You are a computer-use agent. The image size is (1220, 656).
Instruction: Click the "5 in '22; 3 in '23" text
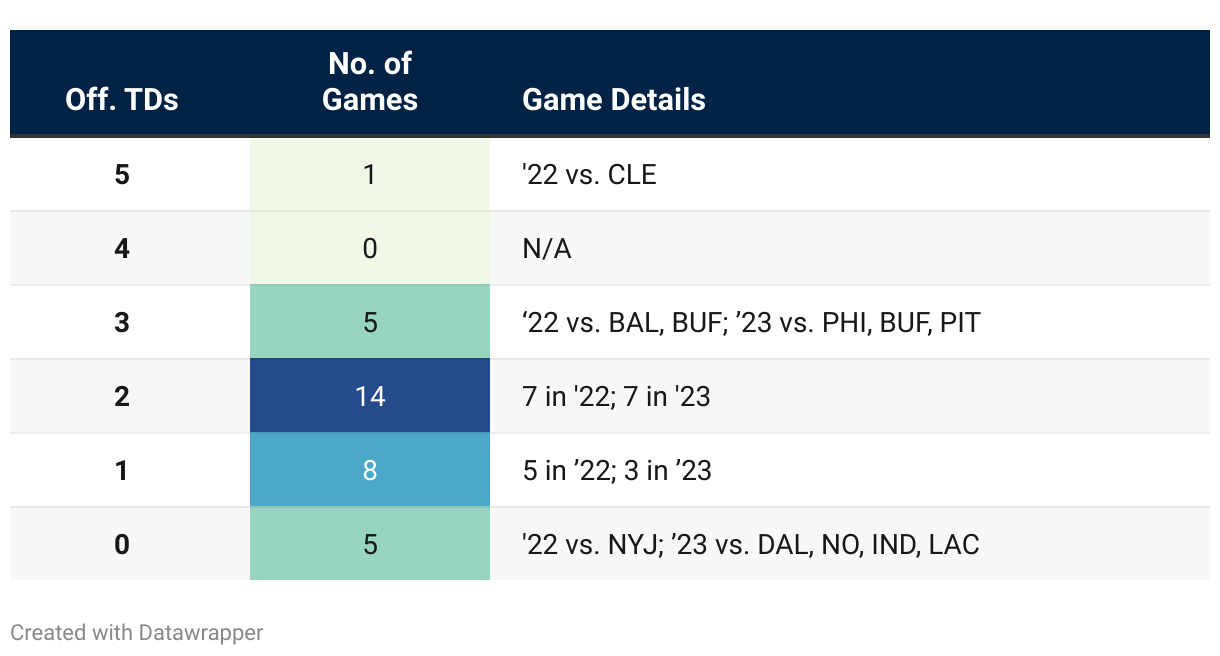point(617,470)
